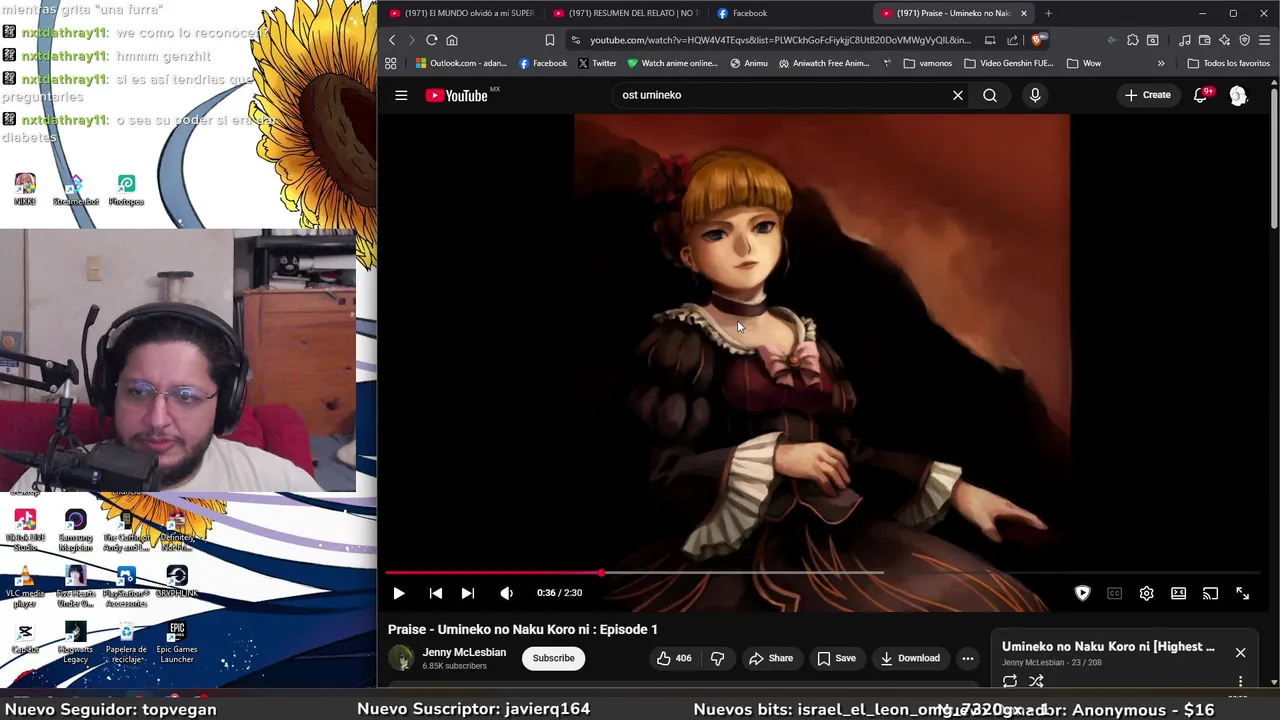Open browser extensions puzzle icon
1280x720 pixels.
(x=1132, y=40)
